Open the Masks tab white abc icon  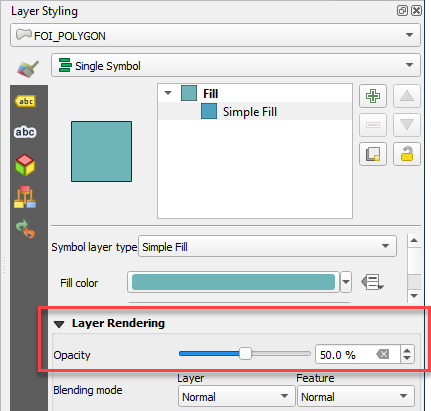pyautogui.click(x=25, y=132)
